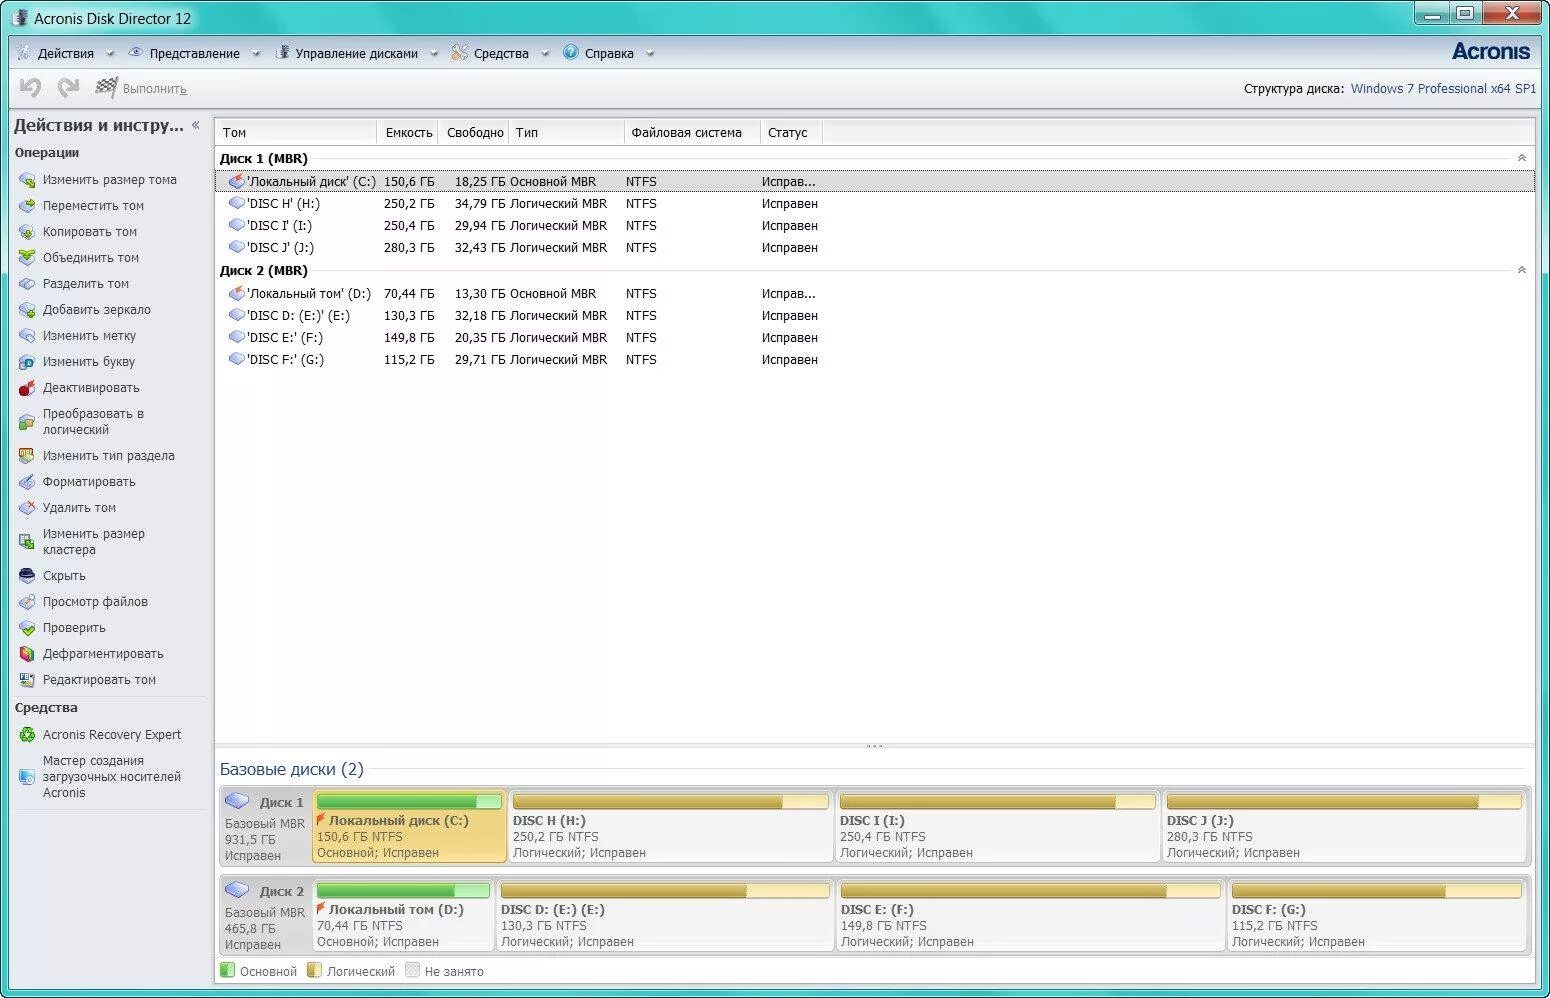
Task: Click the Выполнить button label
Action: click(x=155, y=89)
